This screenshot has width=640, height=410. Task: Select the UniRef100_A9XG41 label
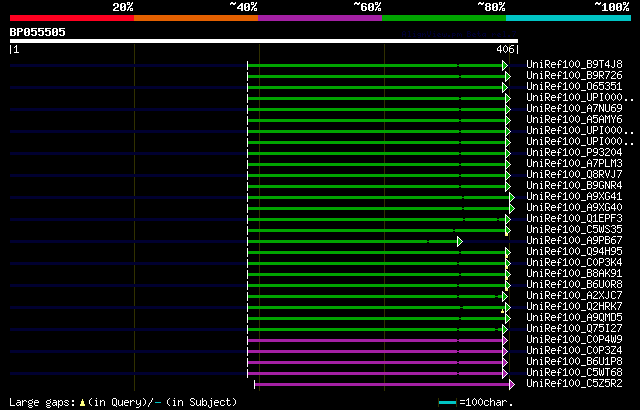574,196
